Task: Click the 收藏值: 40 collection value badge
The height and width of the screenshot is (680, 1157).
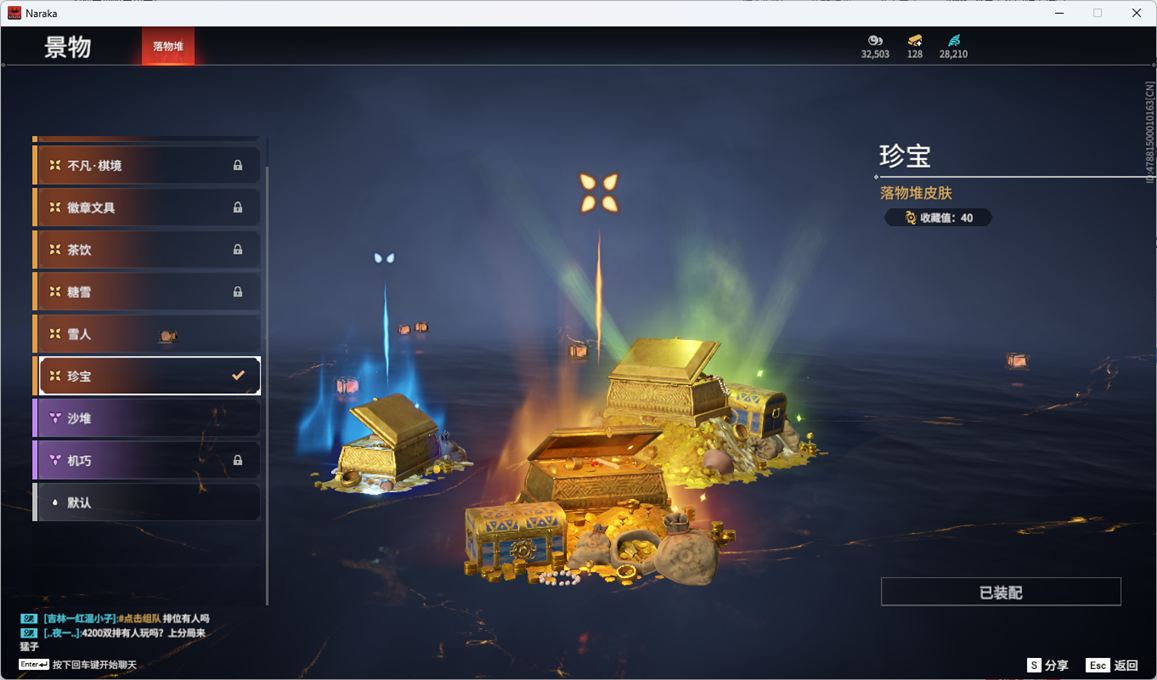Action: tap(938, 218)
